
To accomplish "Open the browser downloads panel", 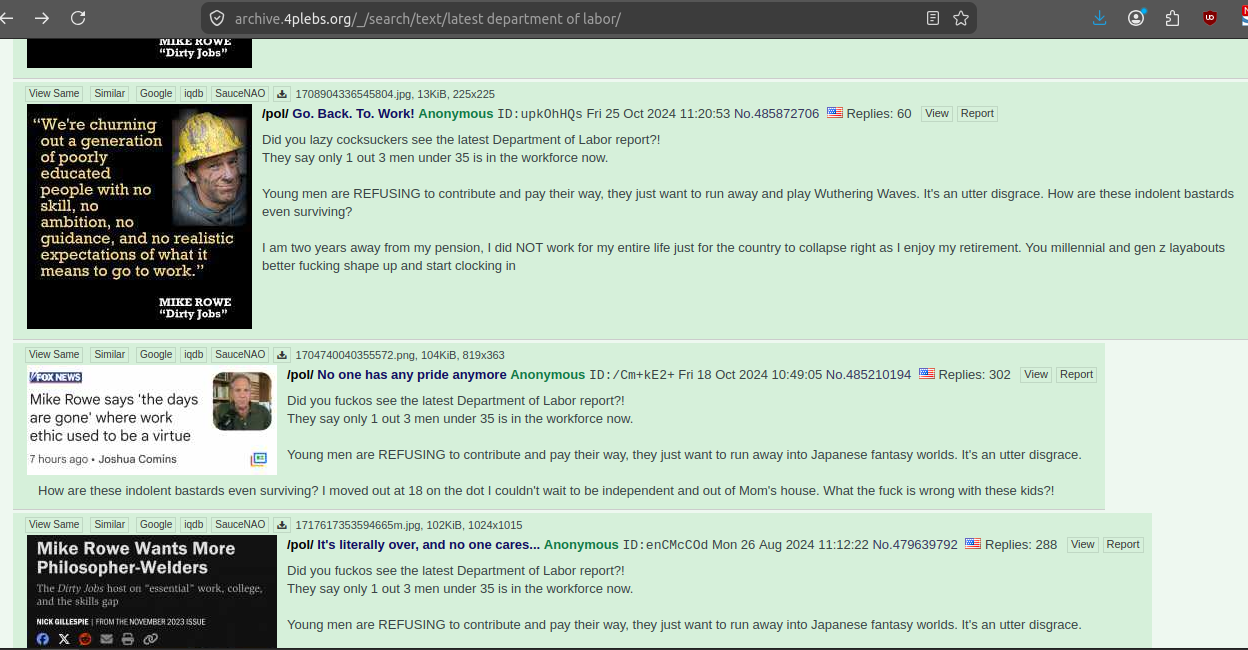I will click(x=1100, y=18).
